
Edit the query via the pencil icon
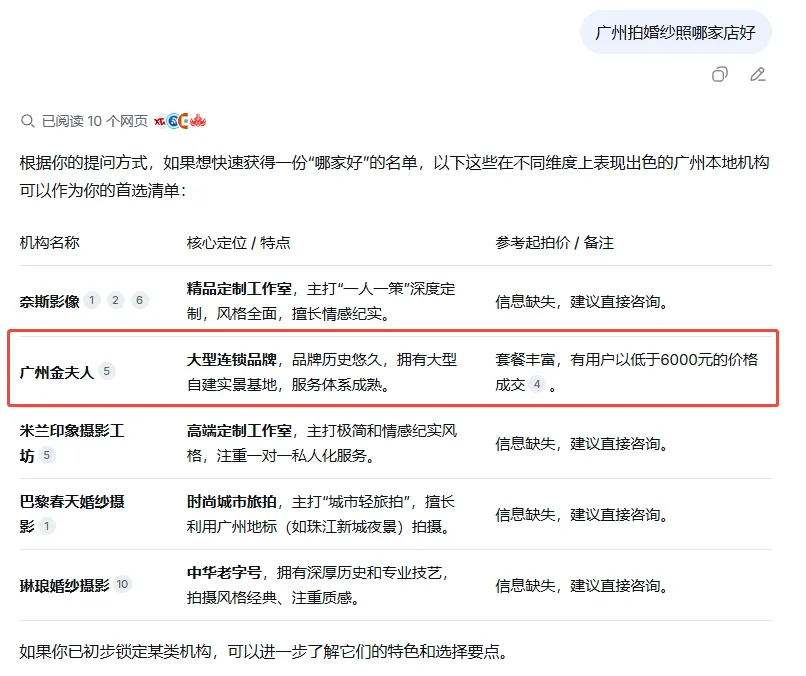pyautogui.click(x=757, y=75)
